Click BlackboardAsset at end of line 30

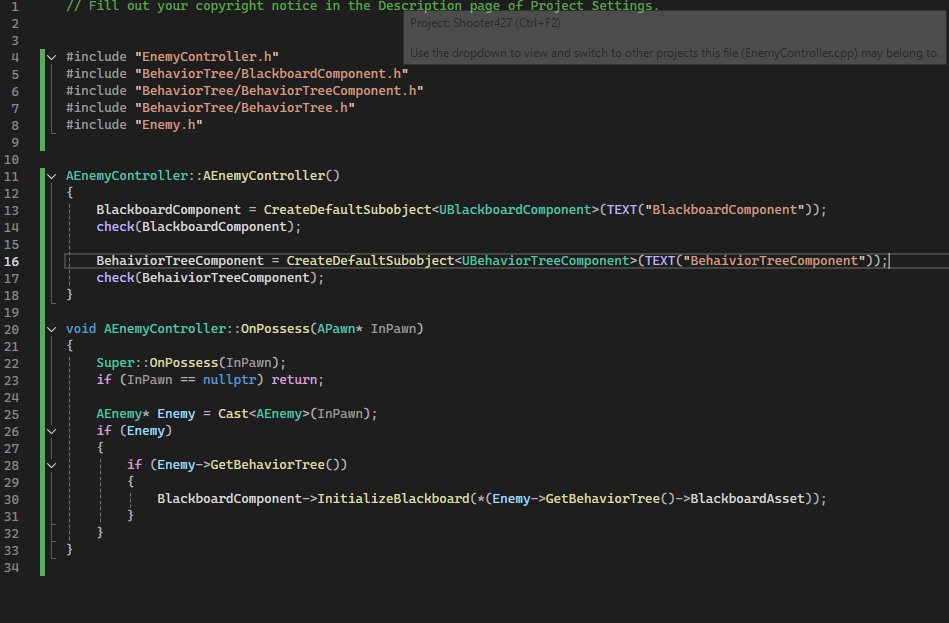click(747, 498)
